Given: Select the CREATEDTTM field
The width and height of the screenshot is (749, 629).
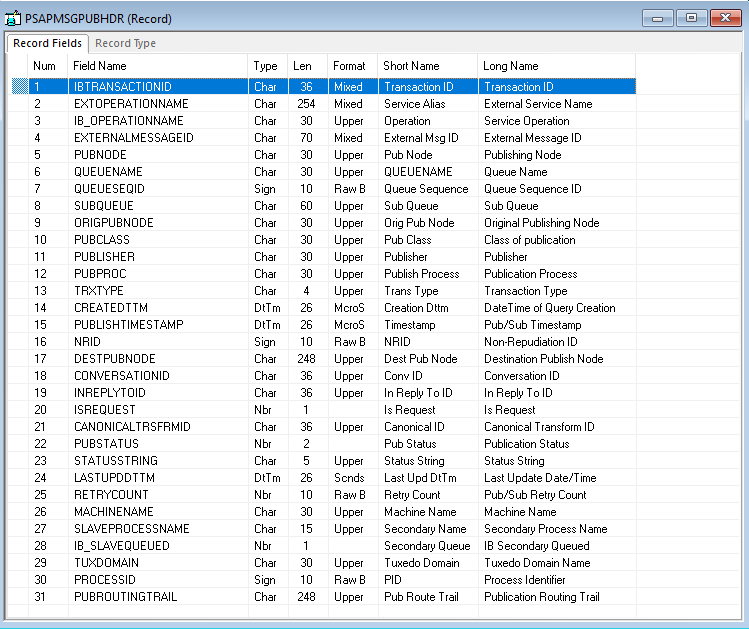Looking at the screenshot, I should [110, 308].
